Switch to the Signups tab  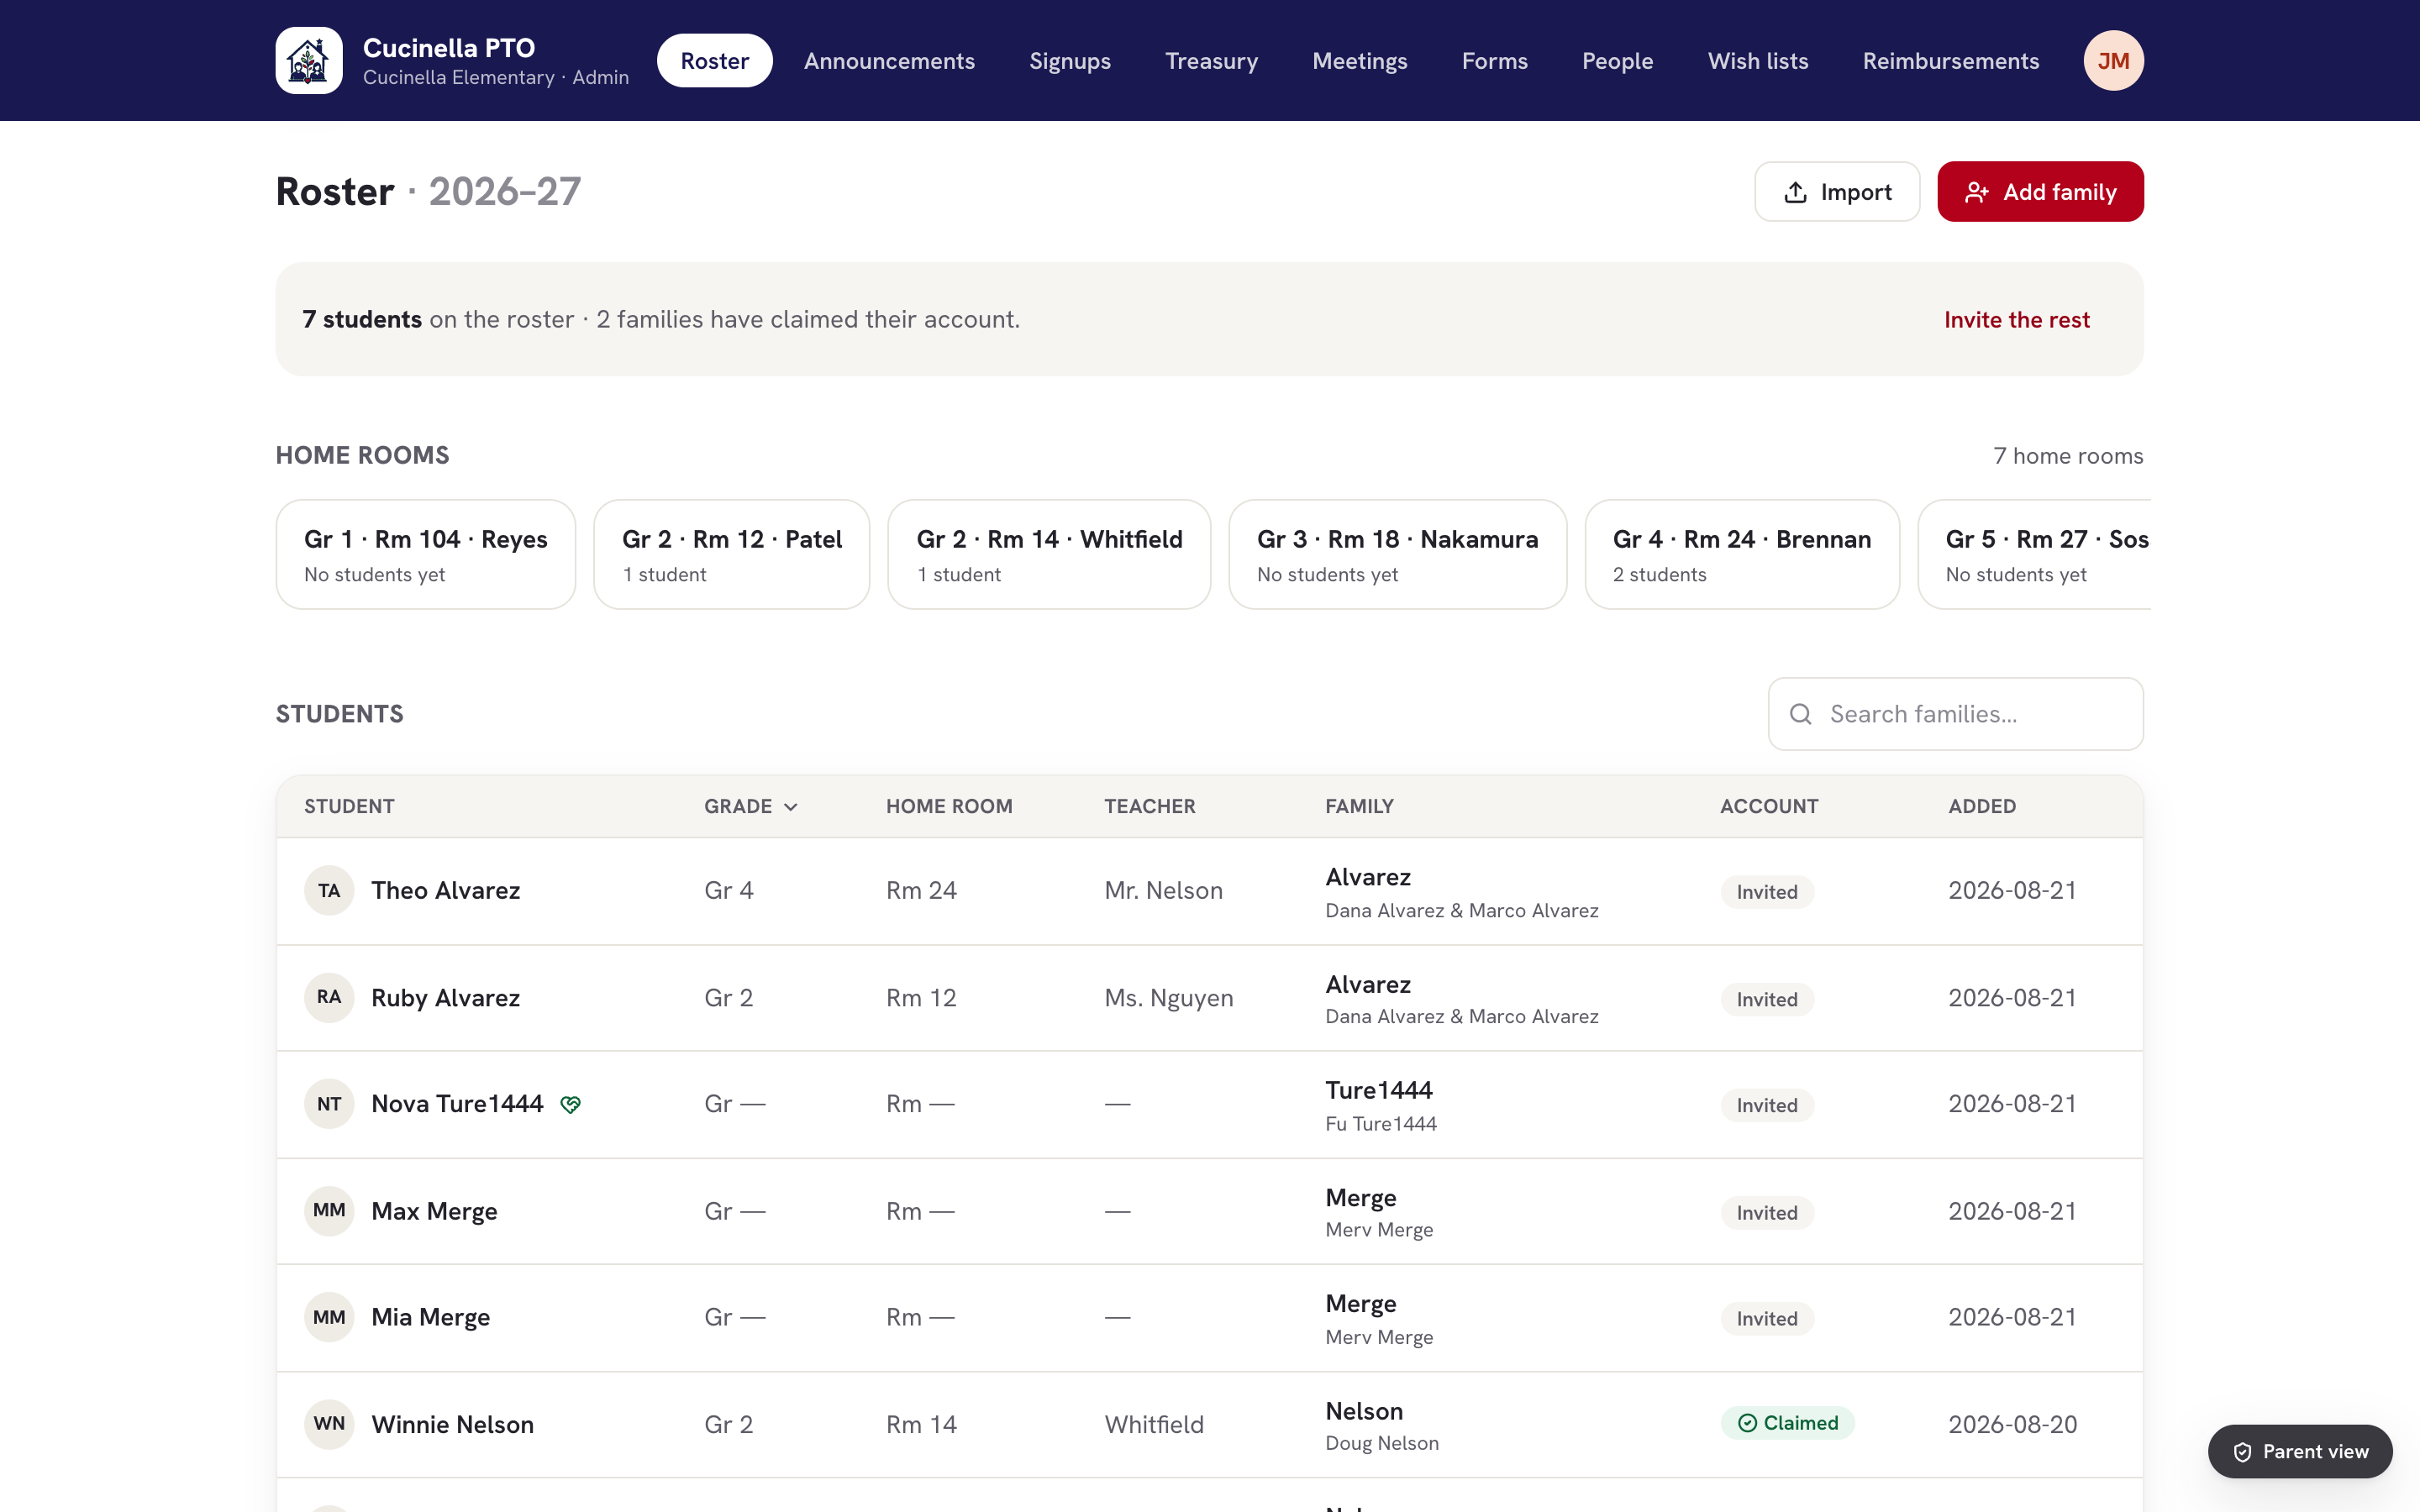(1070, 61)
